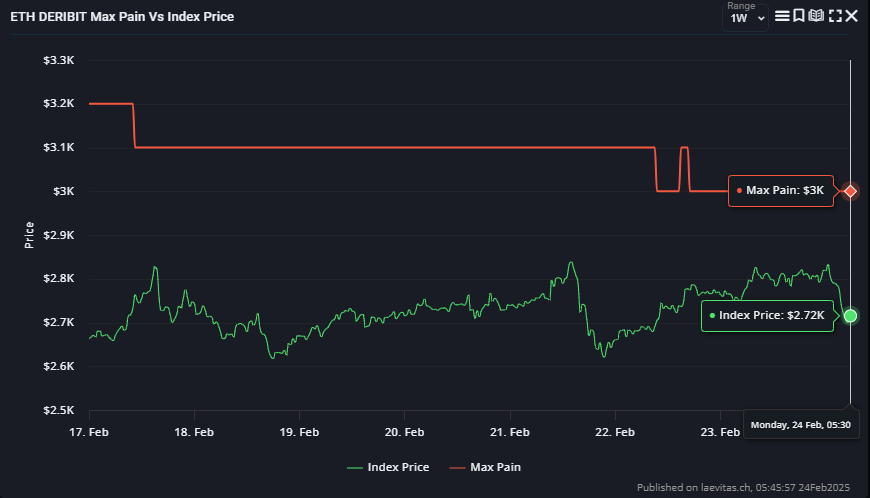Viewport: 870px width, 498px height.
Task: Click the 'Monday, 24 Feb, 05:30' date tooltip
Action: click(800, 425)
